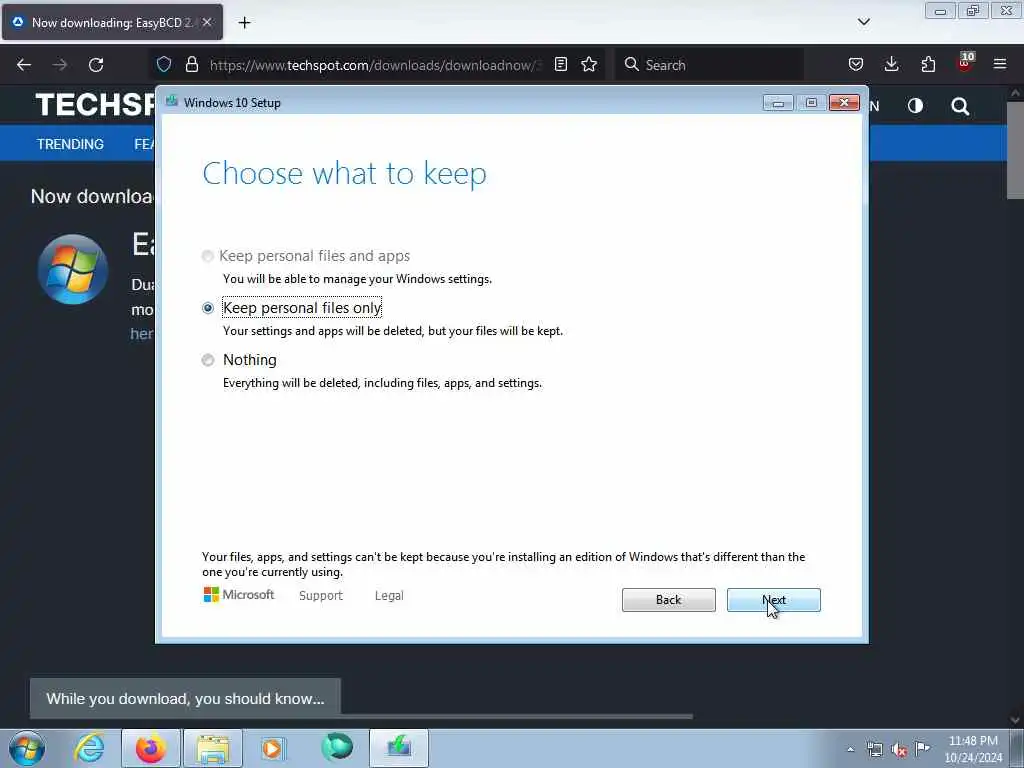The height and width of the screenshot is (768, 1024).
Task: Open Firefox hamburger application menu
Action: [x=1000, y=64]
